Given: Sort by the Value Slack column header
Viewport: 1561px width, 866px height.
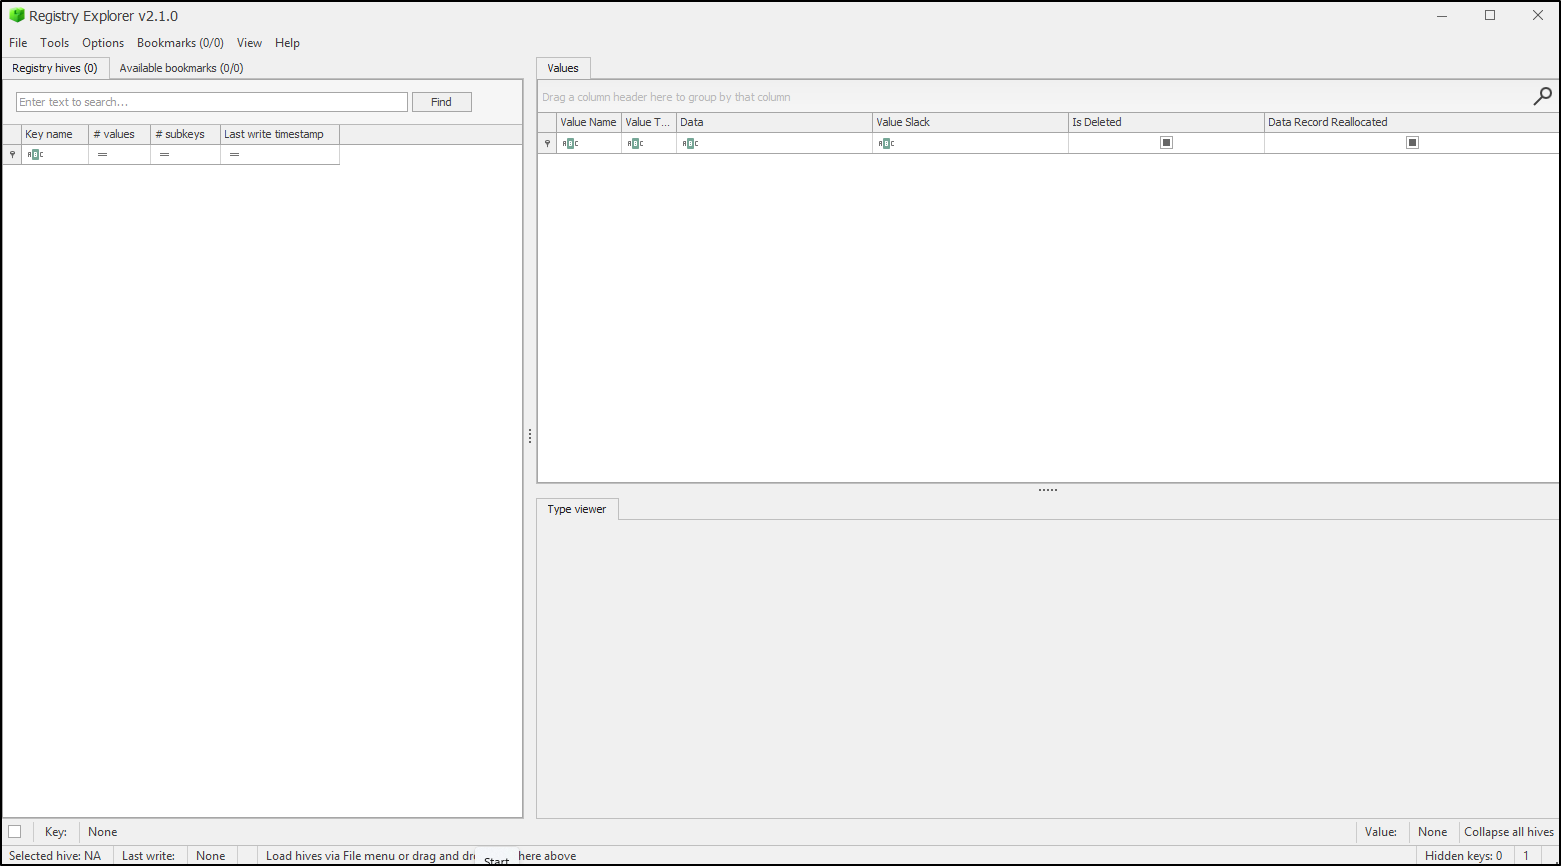Looking at the screenshot, I should click(x=970, y=122).
